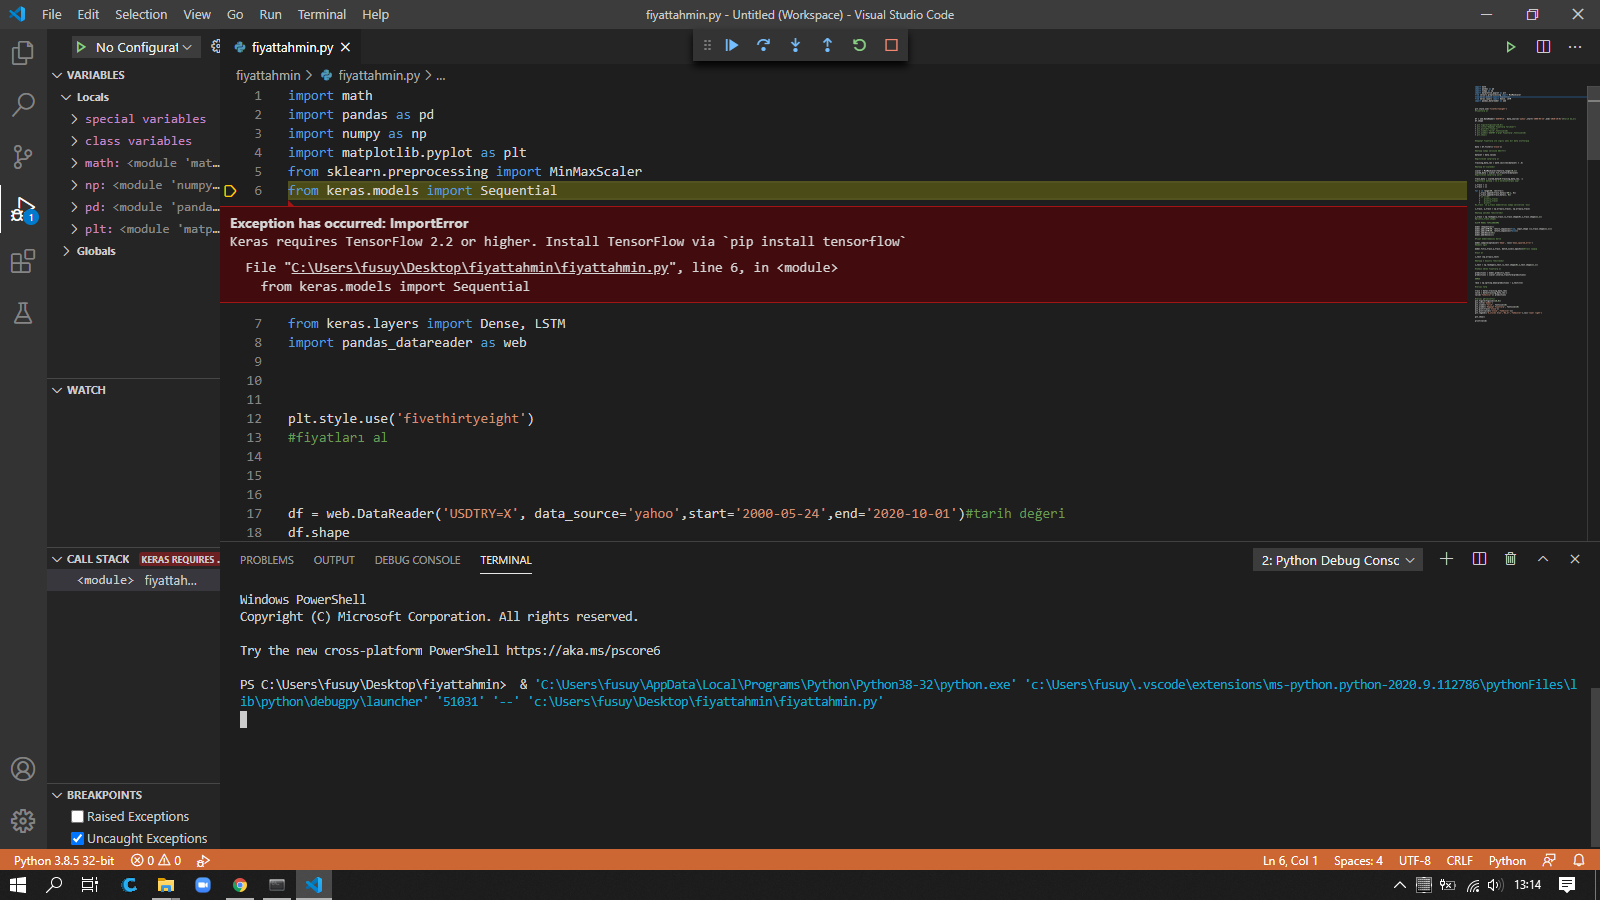Change the CRLF end of line setting
Screen dimensions: 1600x900
click(x=1459, y=860)
